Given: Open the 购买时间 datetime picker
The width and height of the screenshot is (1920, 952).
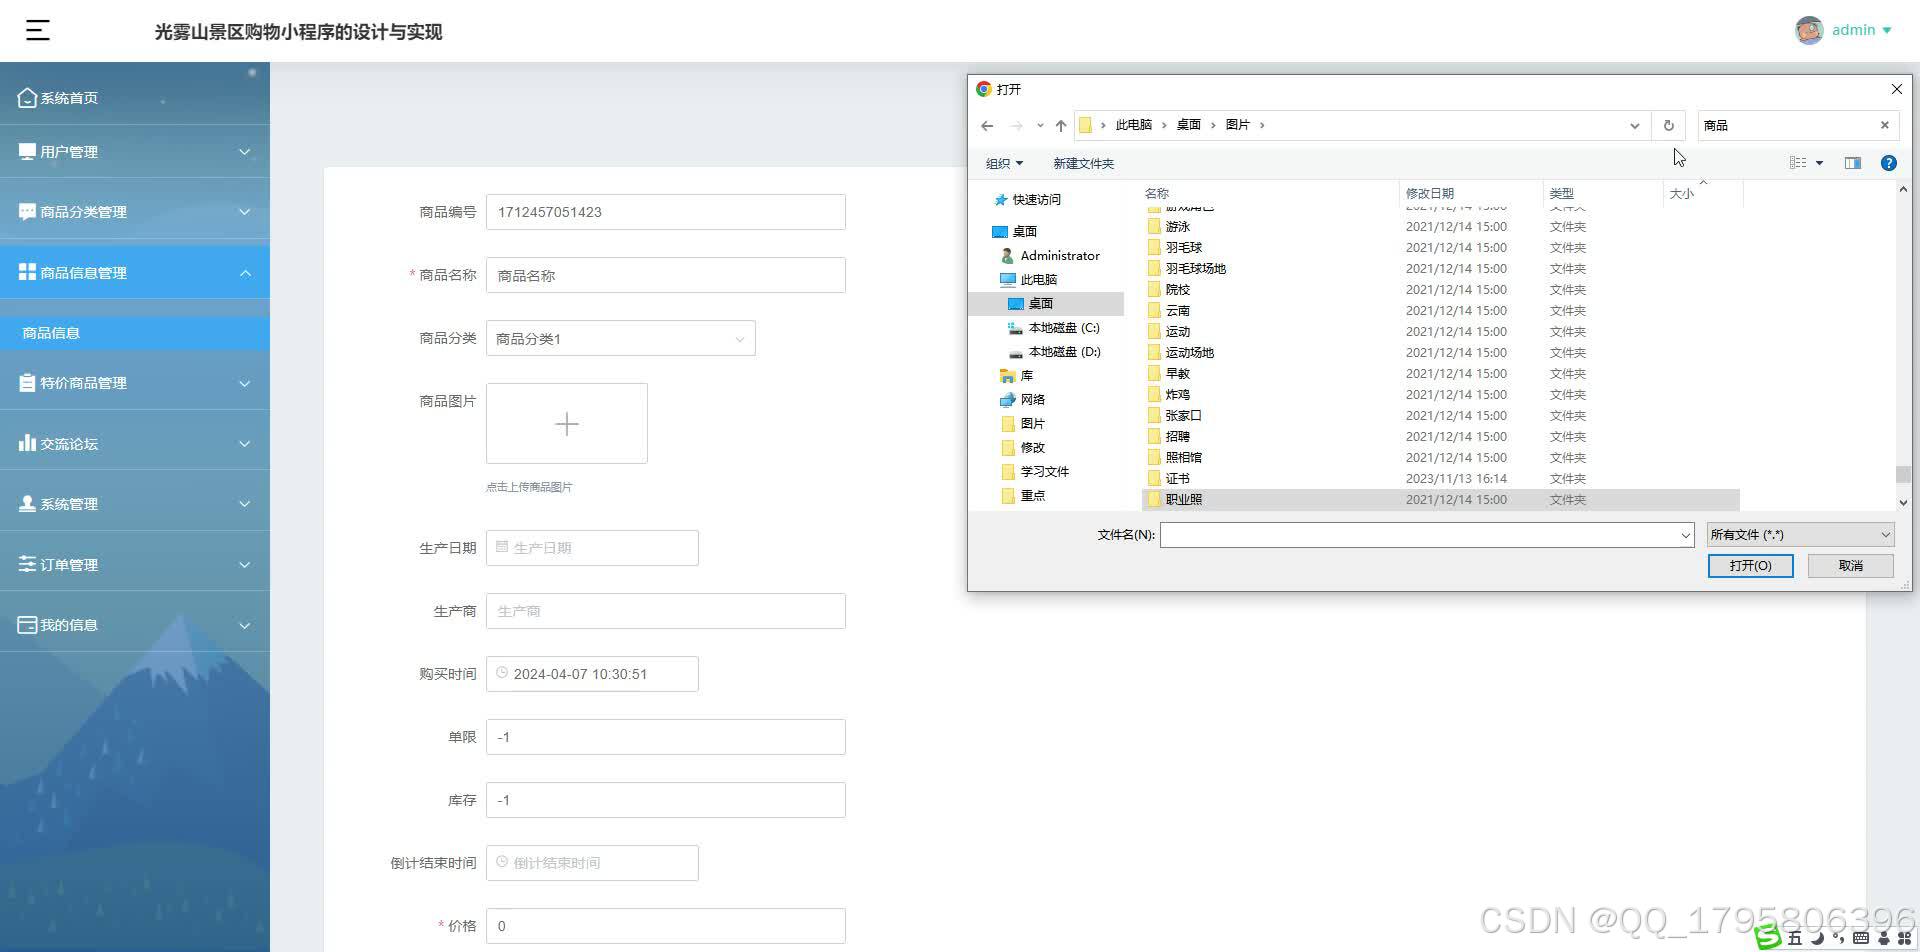Looking at the screenshot, I should 592,674.
